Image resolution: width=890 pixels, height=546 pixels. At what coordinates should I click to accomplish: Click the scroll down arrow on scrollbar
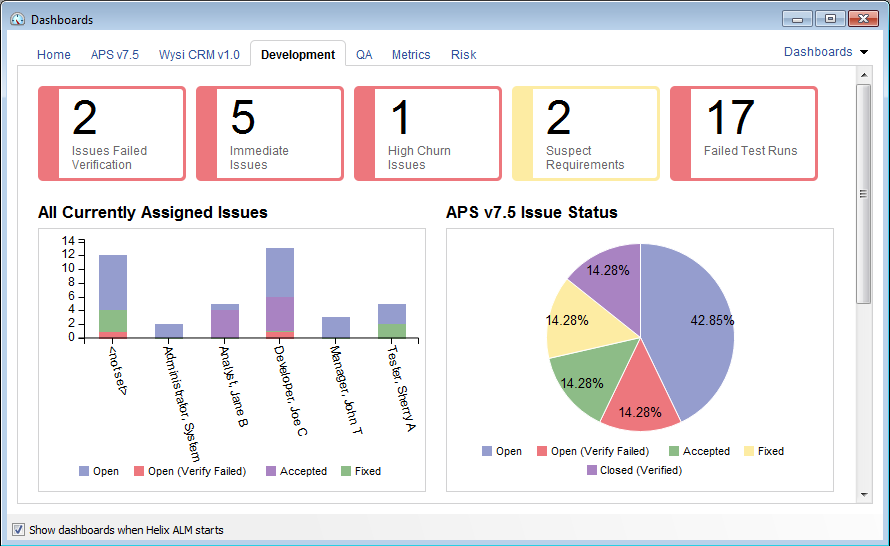point(864,494)
